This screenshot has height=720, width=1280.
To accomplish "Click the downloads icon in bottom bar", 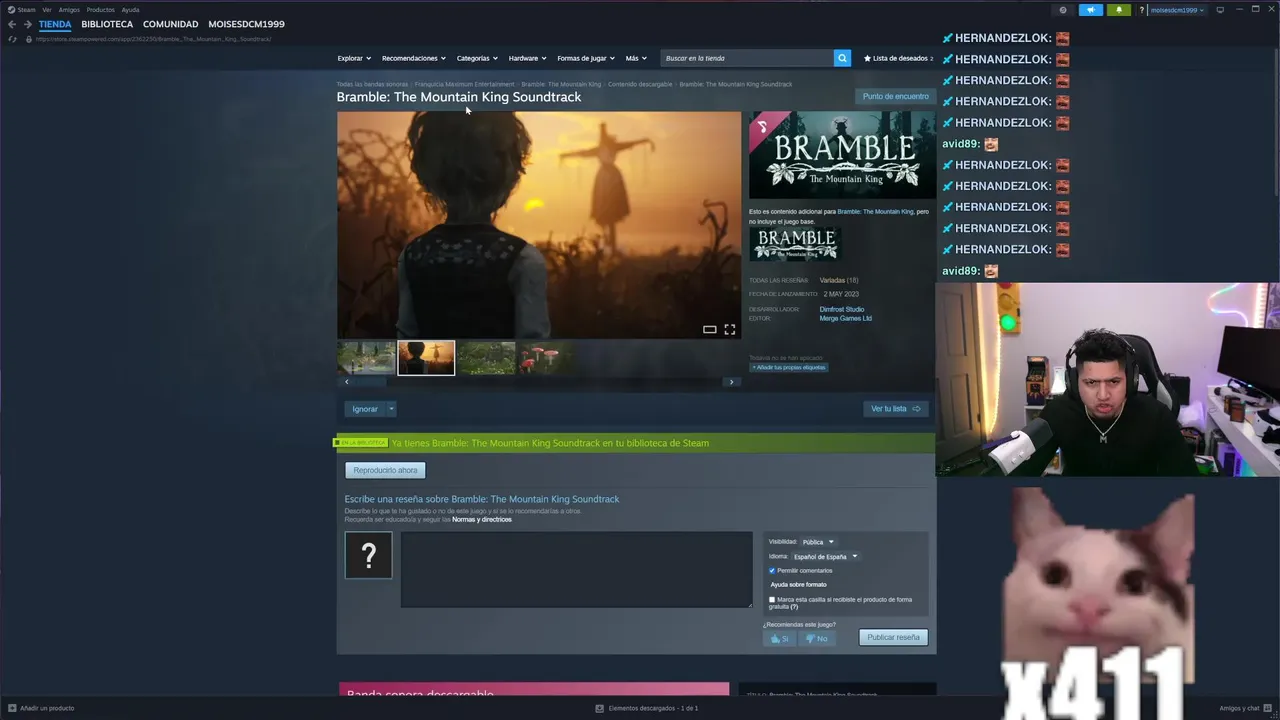I will tap(599, 708).
